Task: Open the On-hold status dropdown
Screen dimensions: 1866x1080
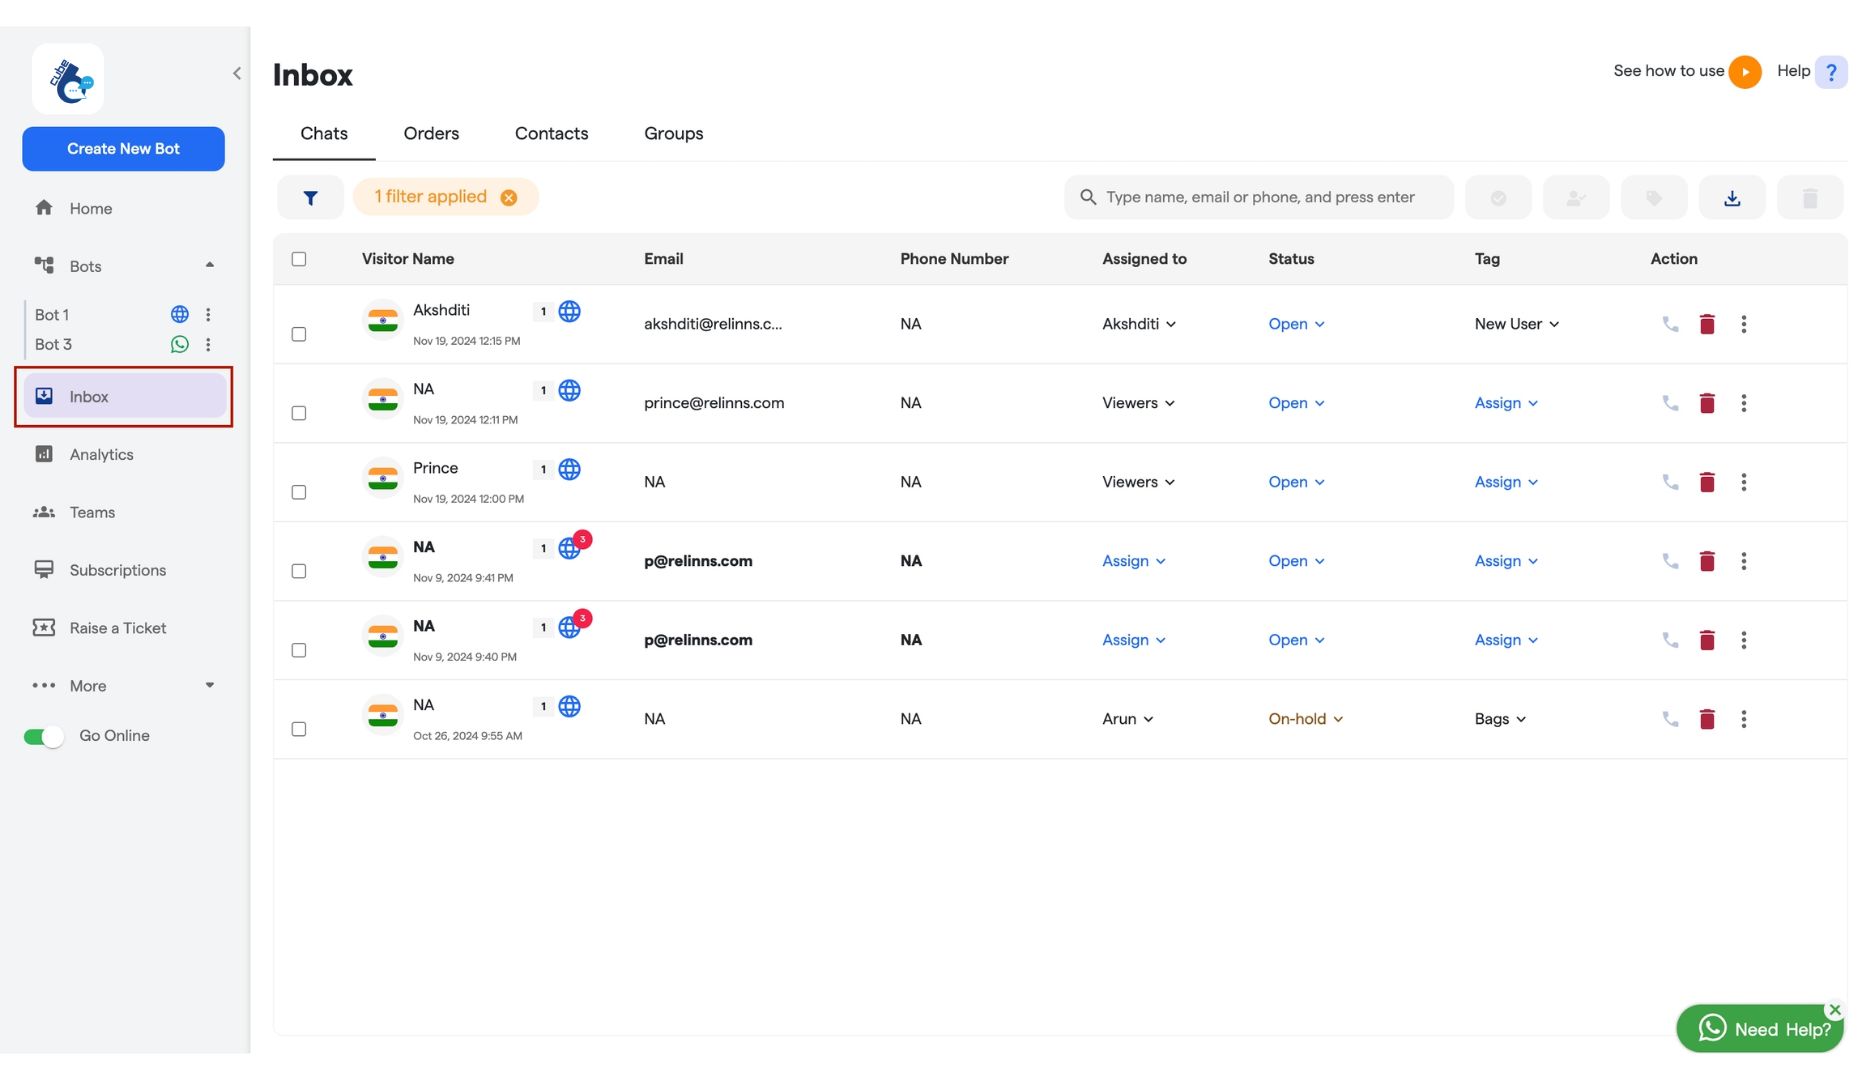Action: (x=1305, y=719)
